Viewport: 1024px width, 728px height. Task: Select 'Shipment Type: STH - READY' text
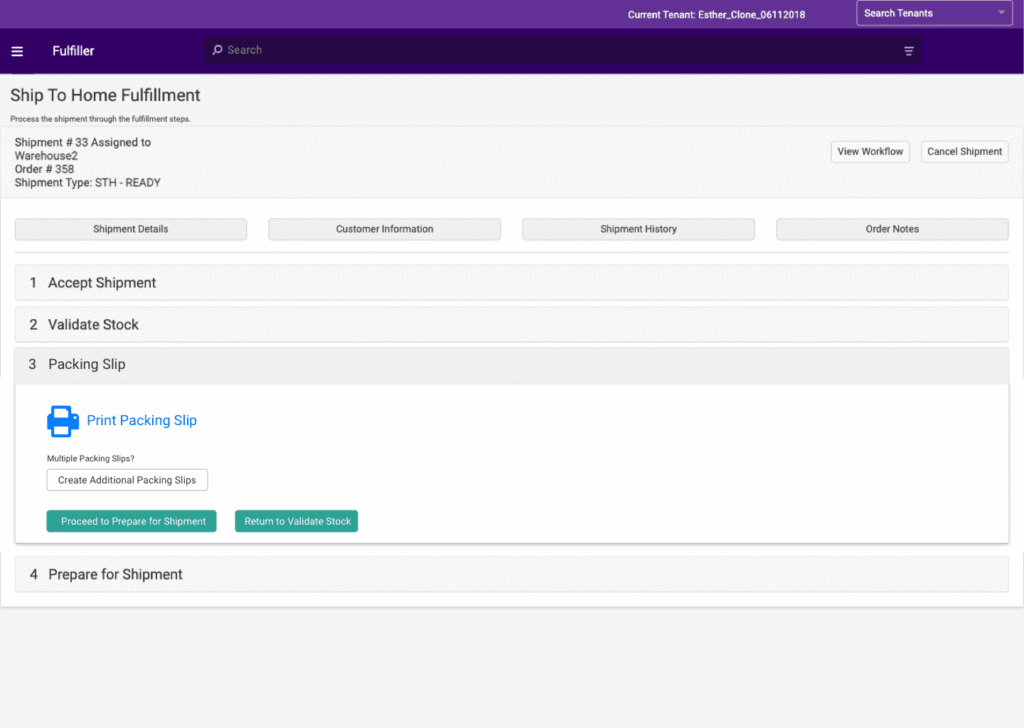pyautogui.click(x=88, y=183)
